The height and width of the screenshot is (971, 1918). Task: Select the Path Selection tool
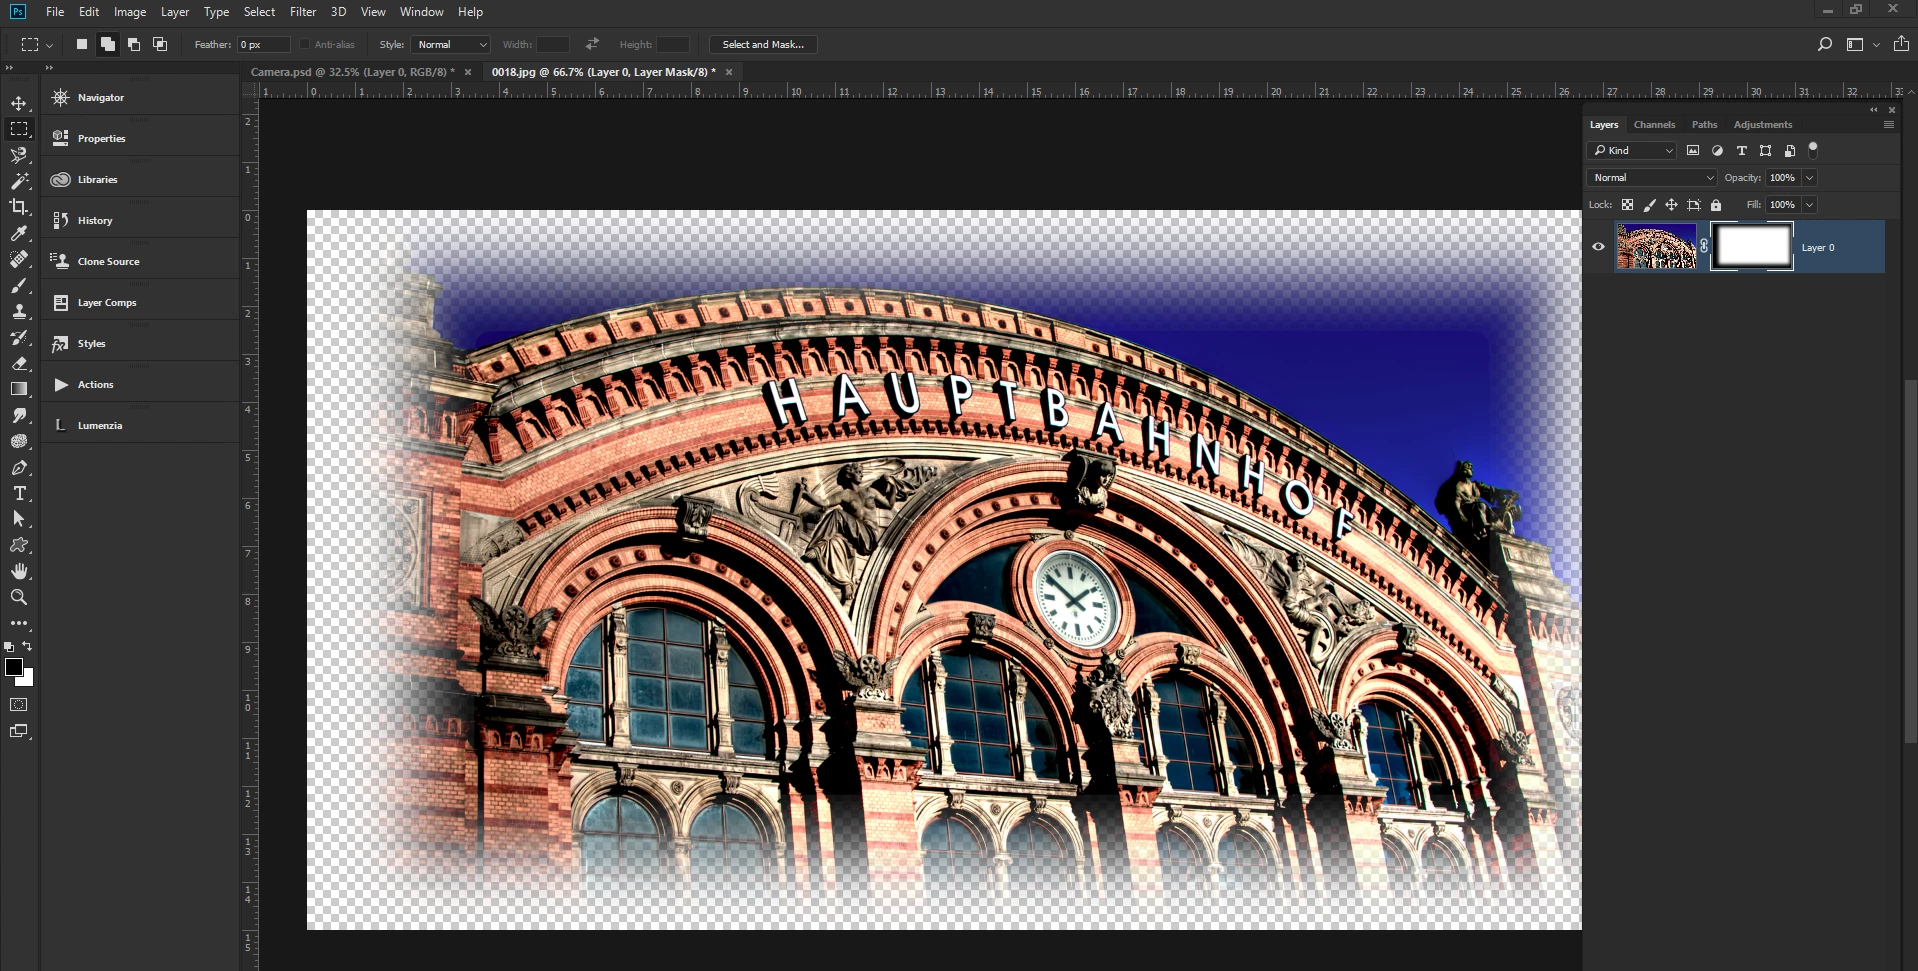pyautogui.click(x=19, y=519)
